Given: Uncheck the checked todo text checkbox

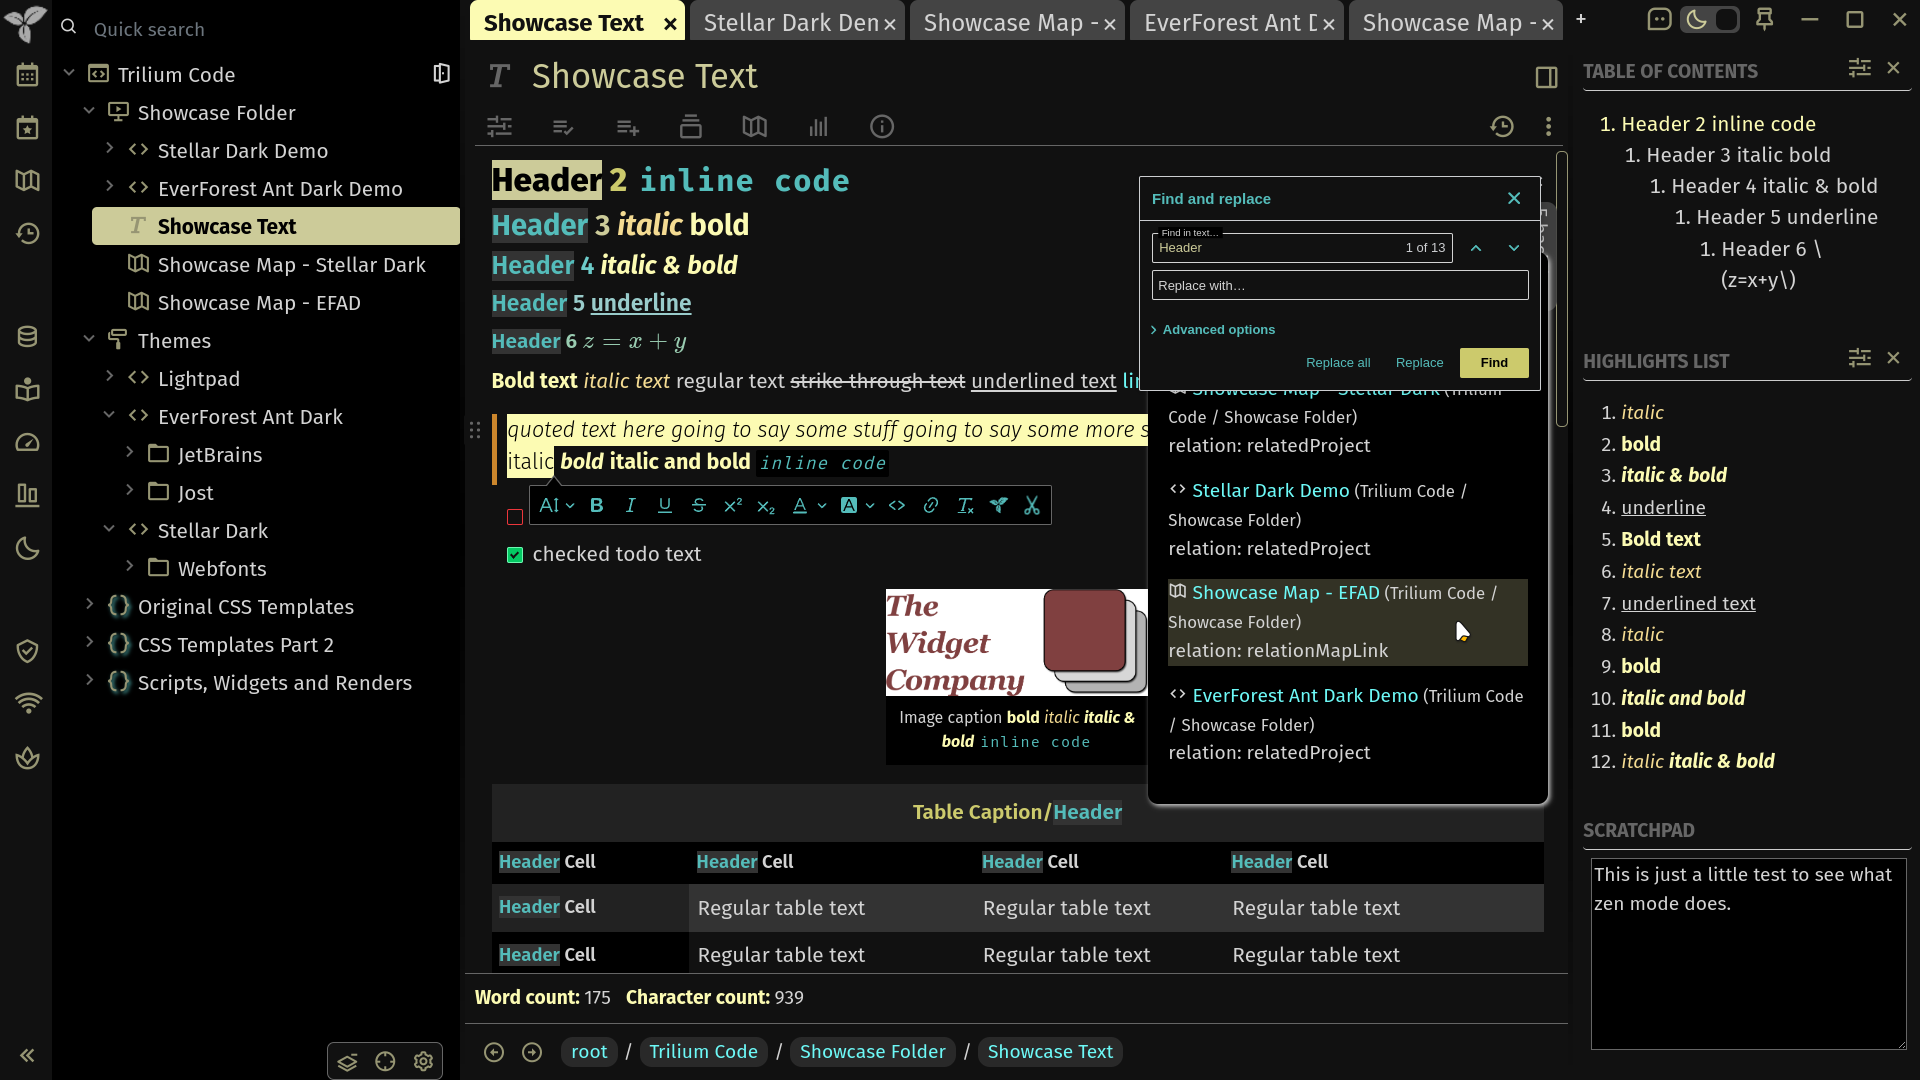Looking at the screenshot, I should click(515, 555).
